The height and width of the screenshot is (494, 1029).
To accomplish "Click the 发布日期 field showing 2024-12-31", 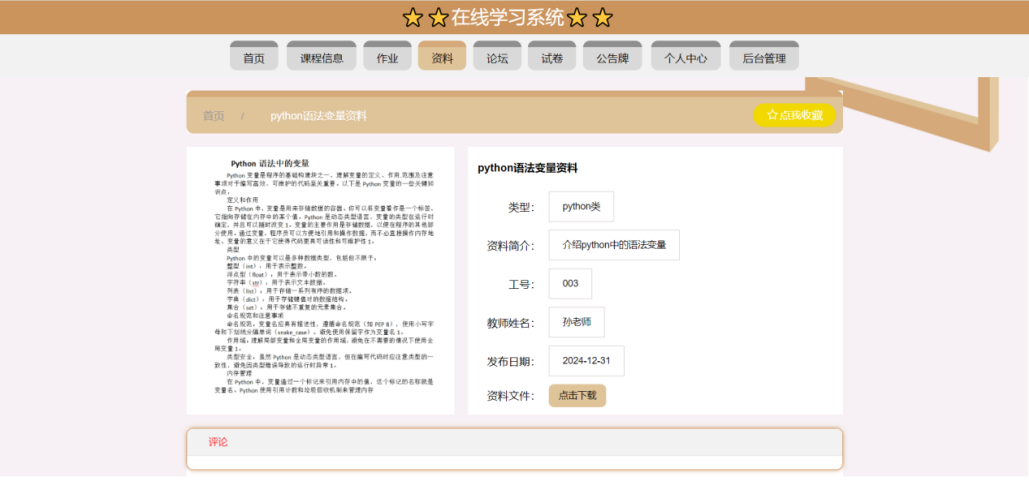I will 586,360.
